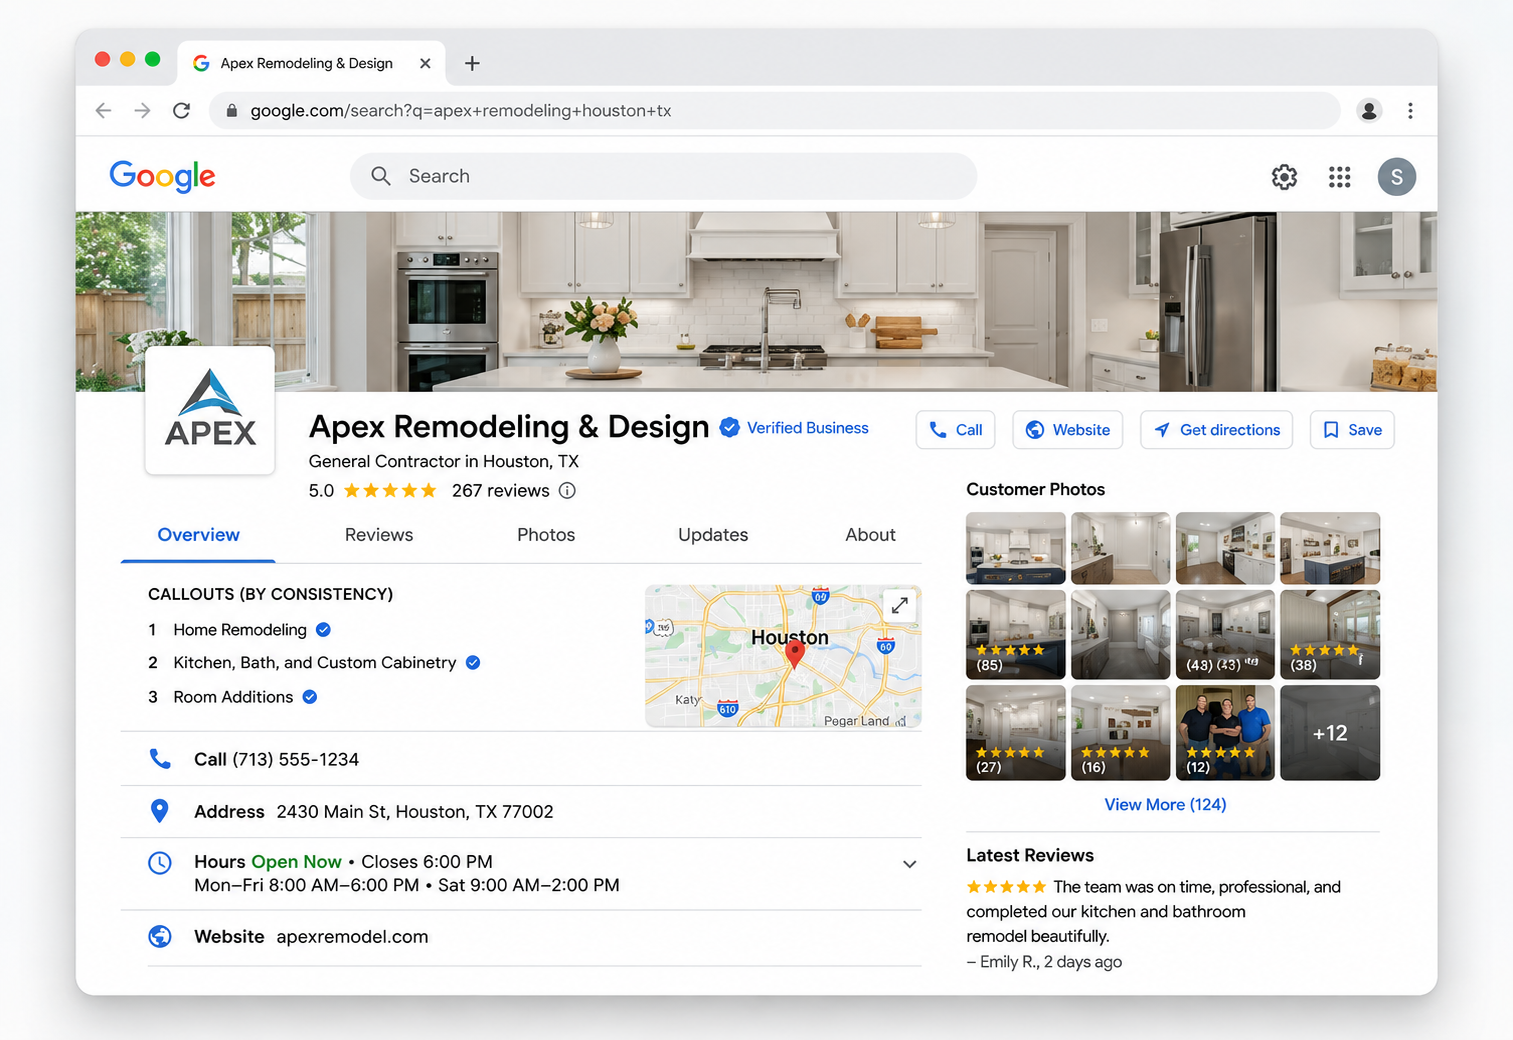The height and width of the screenshot is (1040, 1513).
Task: Open apexremodel.com link
Action: [x=352, y=937]
